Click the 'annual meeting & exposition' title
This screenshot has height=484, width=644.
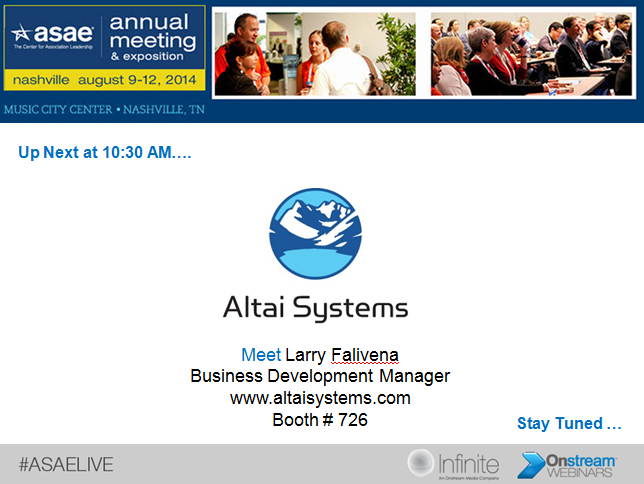coord(153,39)
